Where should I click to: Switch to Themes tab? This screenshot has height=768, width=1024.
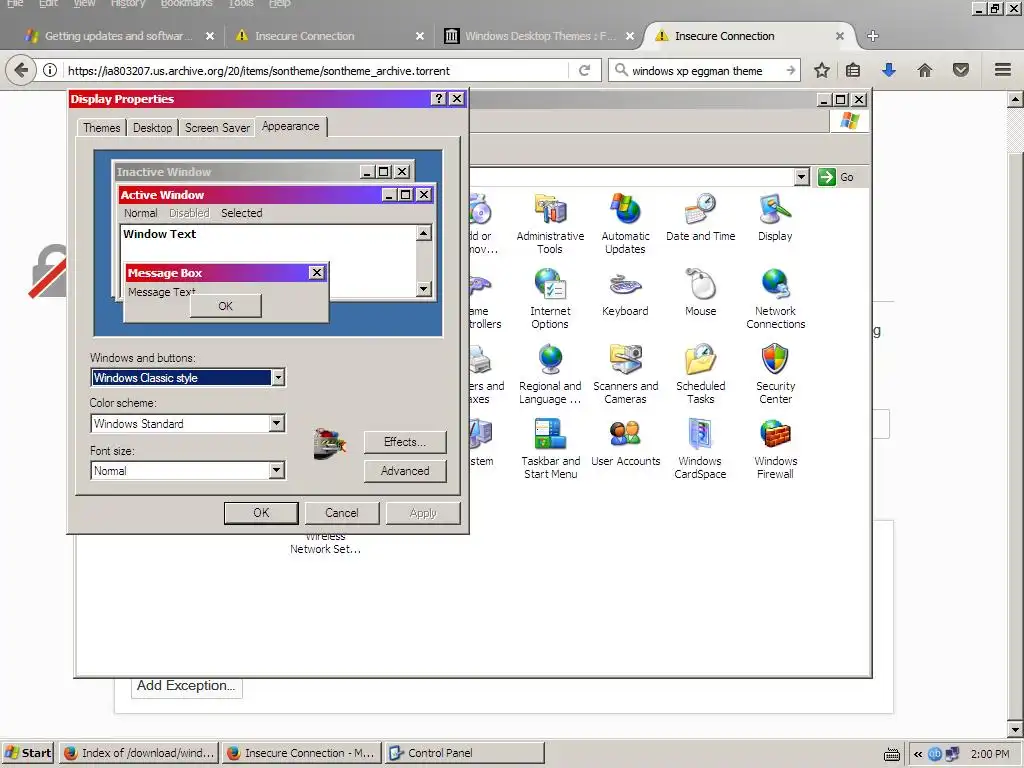pos(101,128)
